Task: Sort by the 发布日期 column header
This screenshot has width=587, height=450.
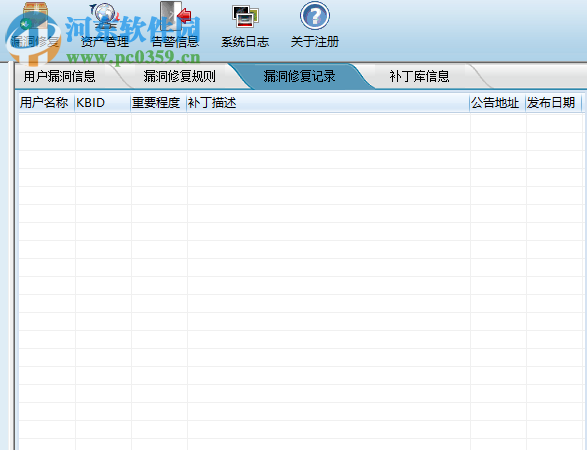Action: [553, 103]
